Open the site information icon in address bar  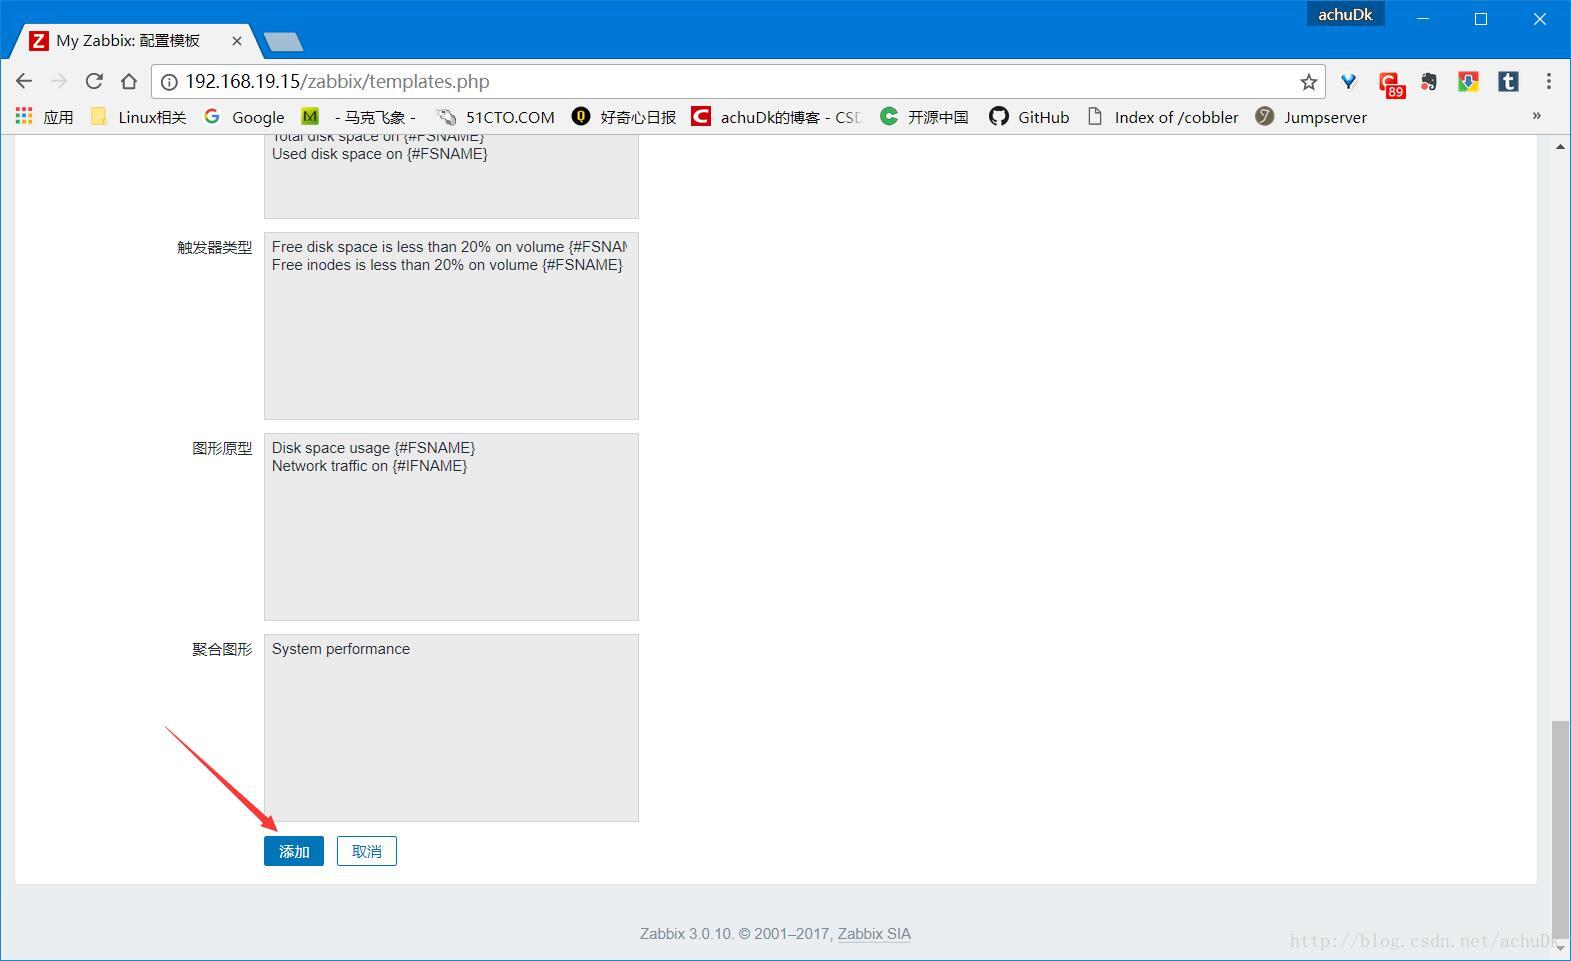point(169,82)
